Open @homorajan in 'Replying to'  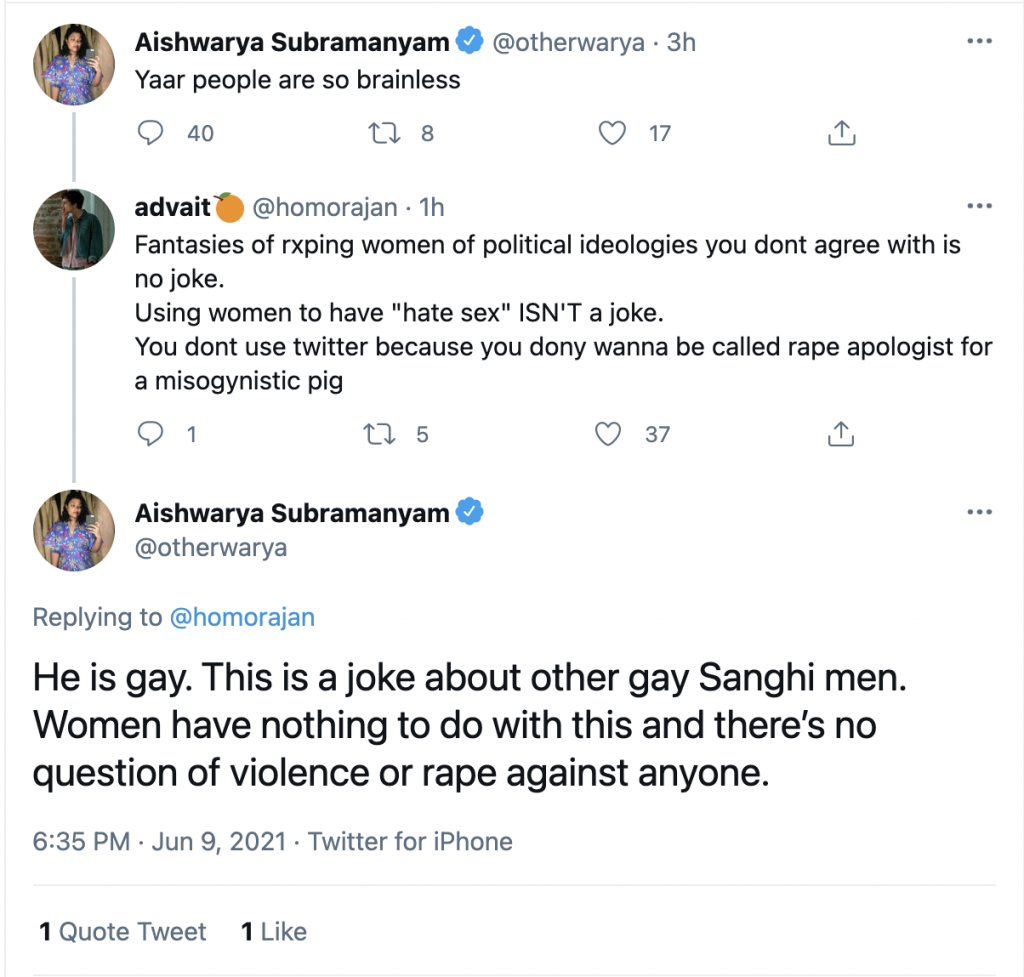[x=242, y=617]
